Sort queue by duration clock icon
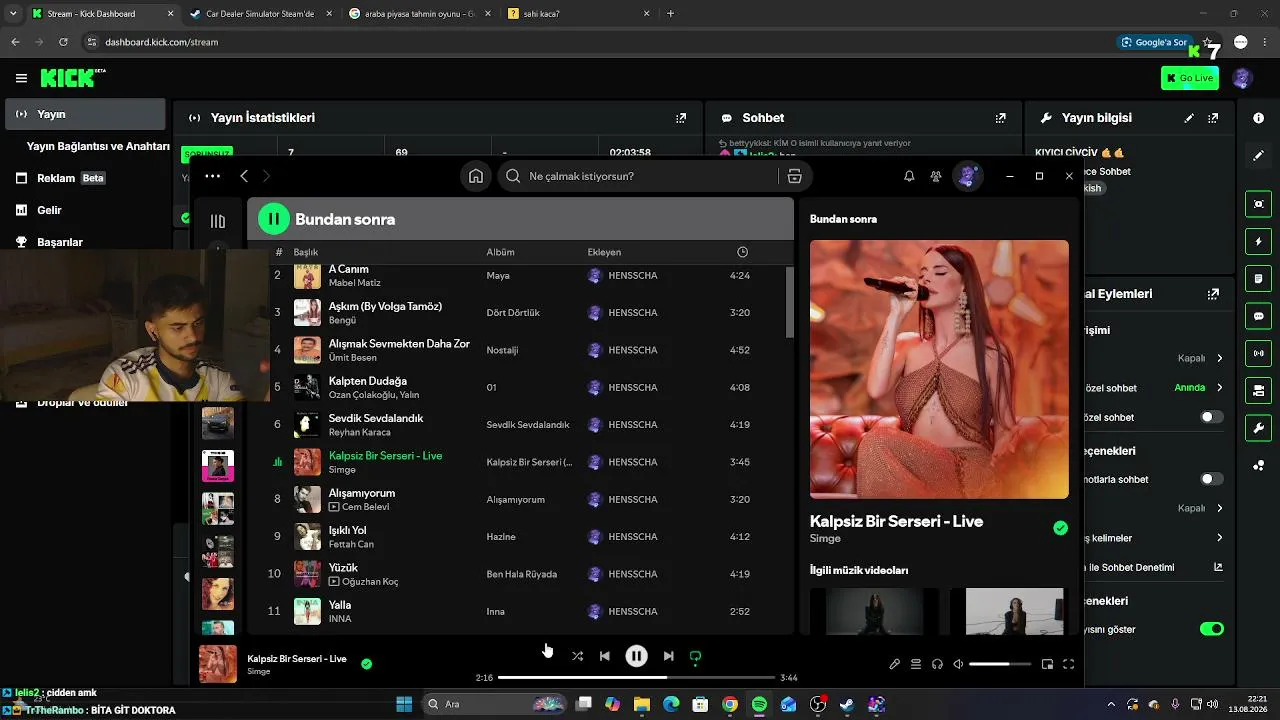Viewport: 1280px width, 720px height. (742, 252)
